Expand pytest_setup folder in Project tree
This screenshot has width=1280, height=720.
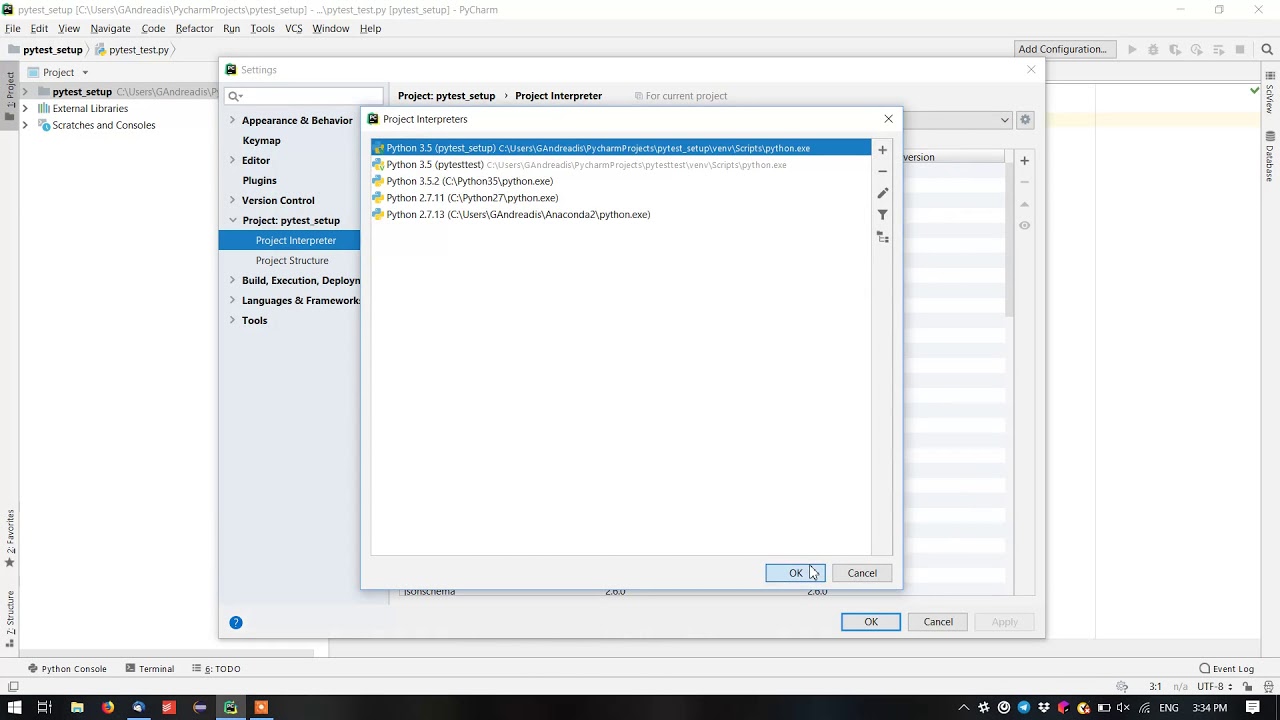pos(25,92)
